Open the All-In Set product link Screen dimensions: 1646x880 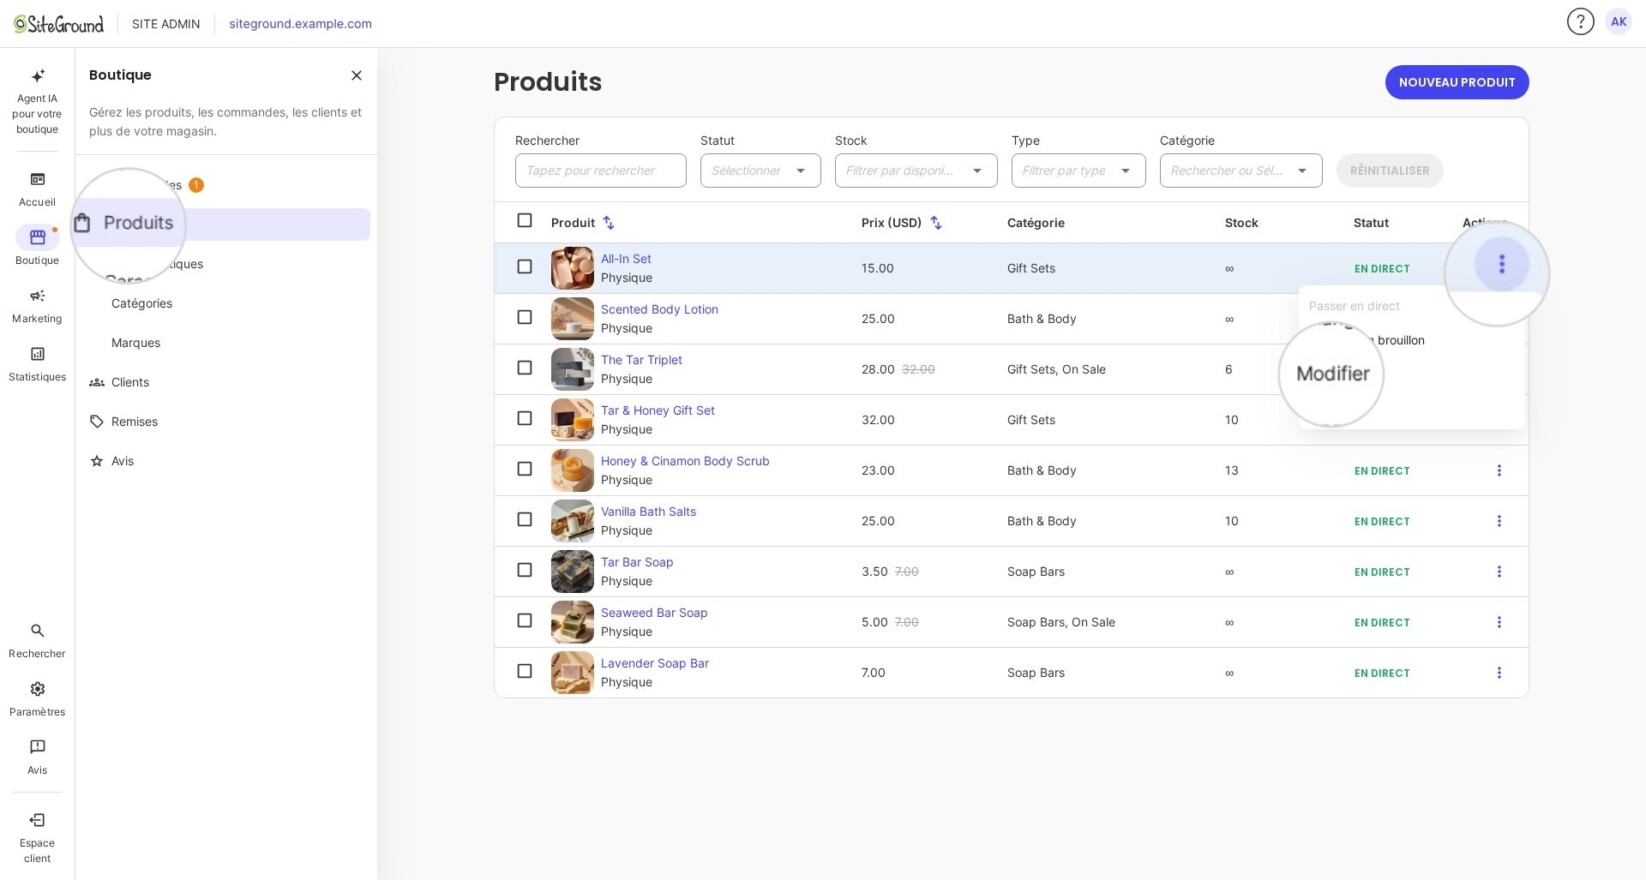(626, 259)
